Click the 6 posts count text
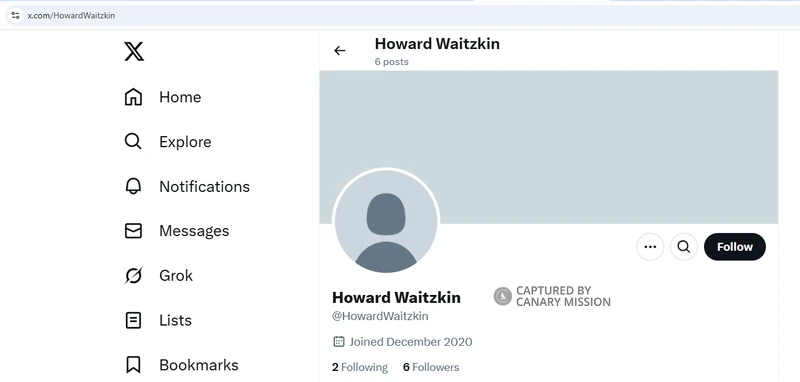 point(391,62)
